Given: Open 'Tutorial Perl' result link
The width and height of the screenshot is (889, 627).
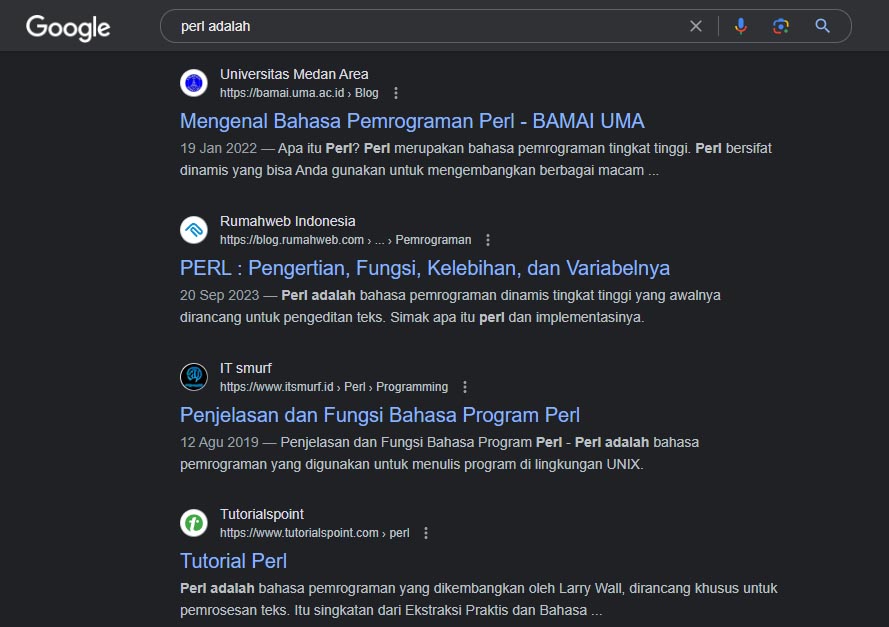Looking at the screenshot, I should click(x=234, y=561).
